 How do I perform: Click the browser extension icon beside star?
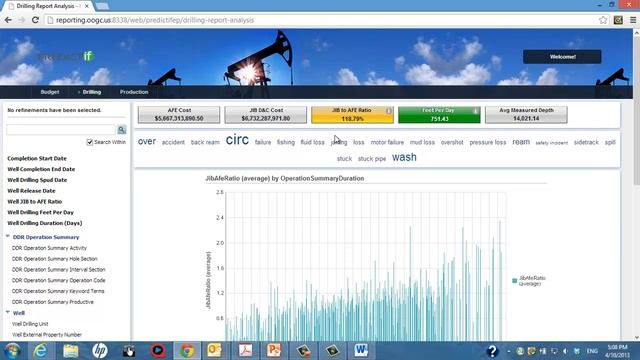pyautogui.click(x=618, y=20)
